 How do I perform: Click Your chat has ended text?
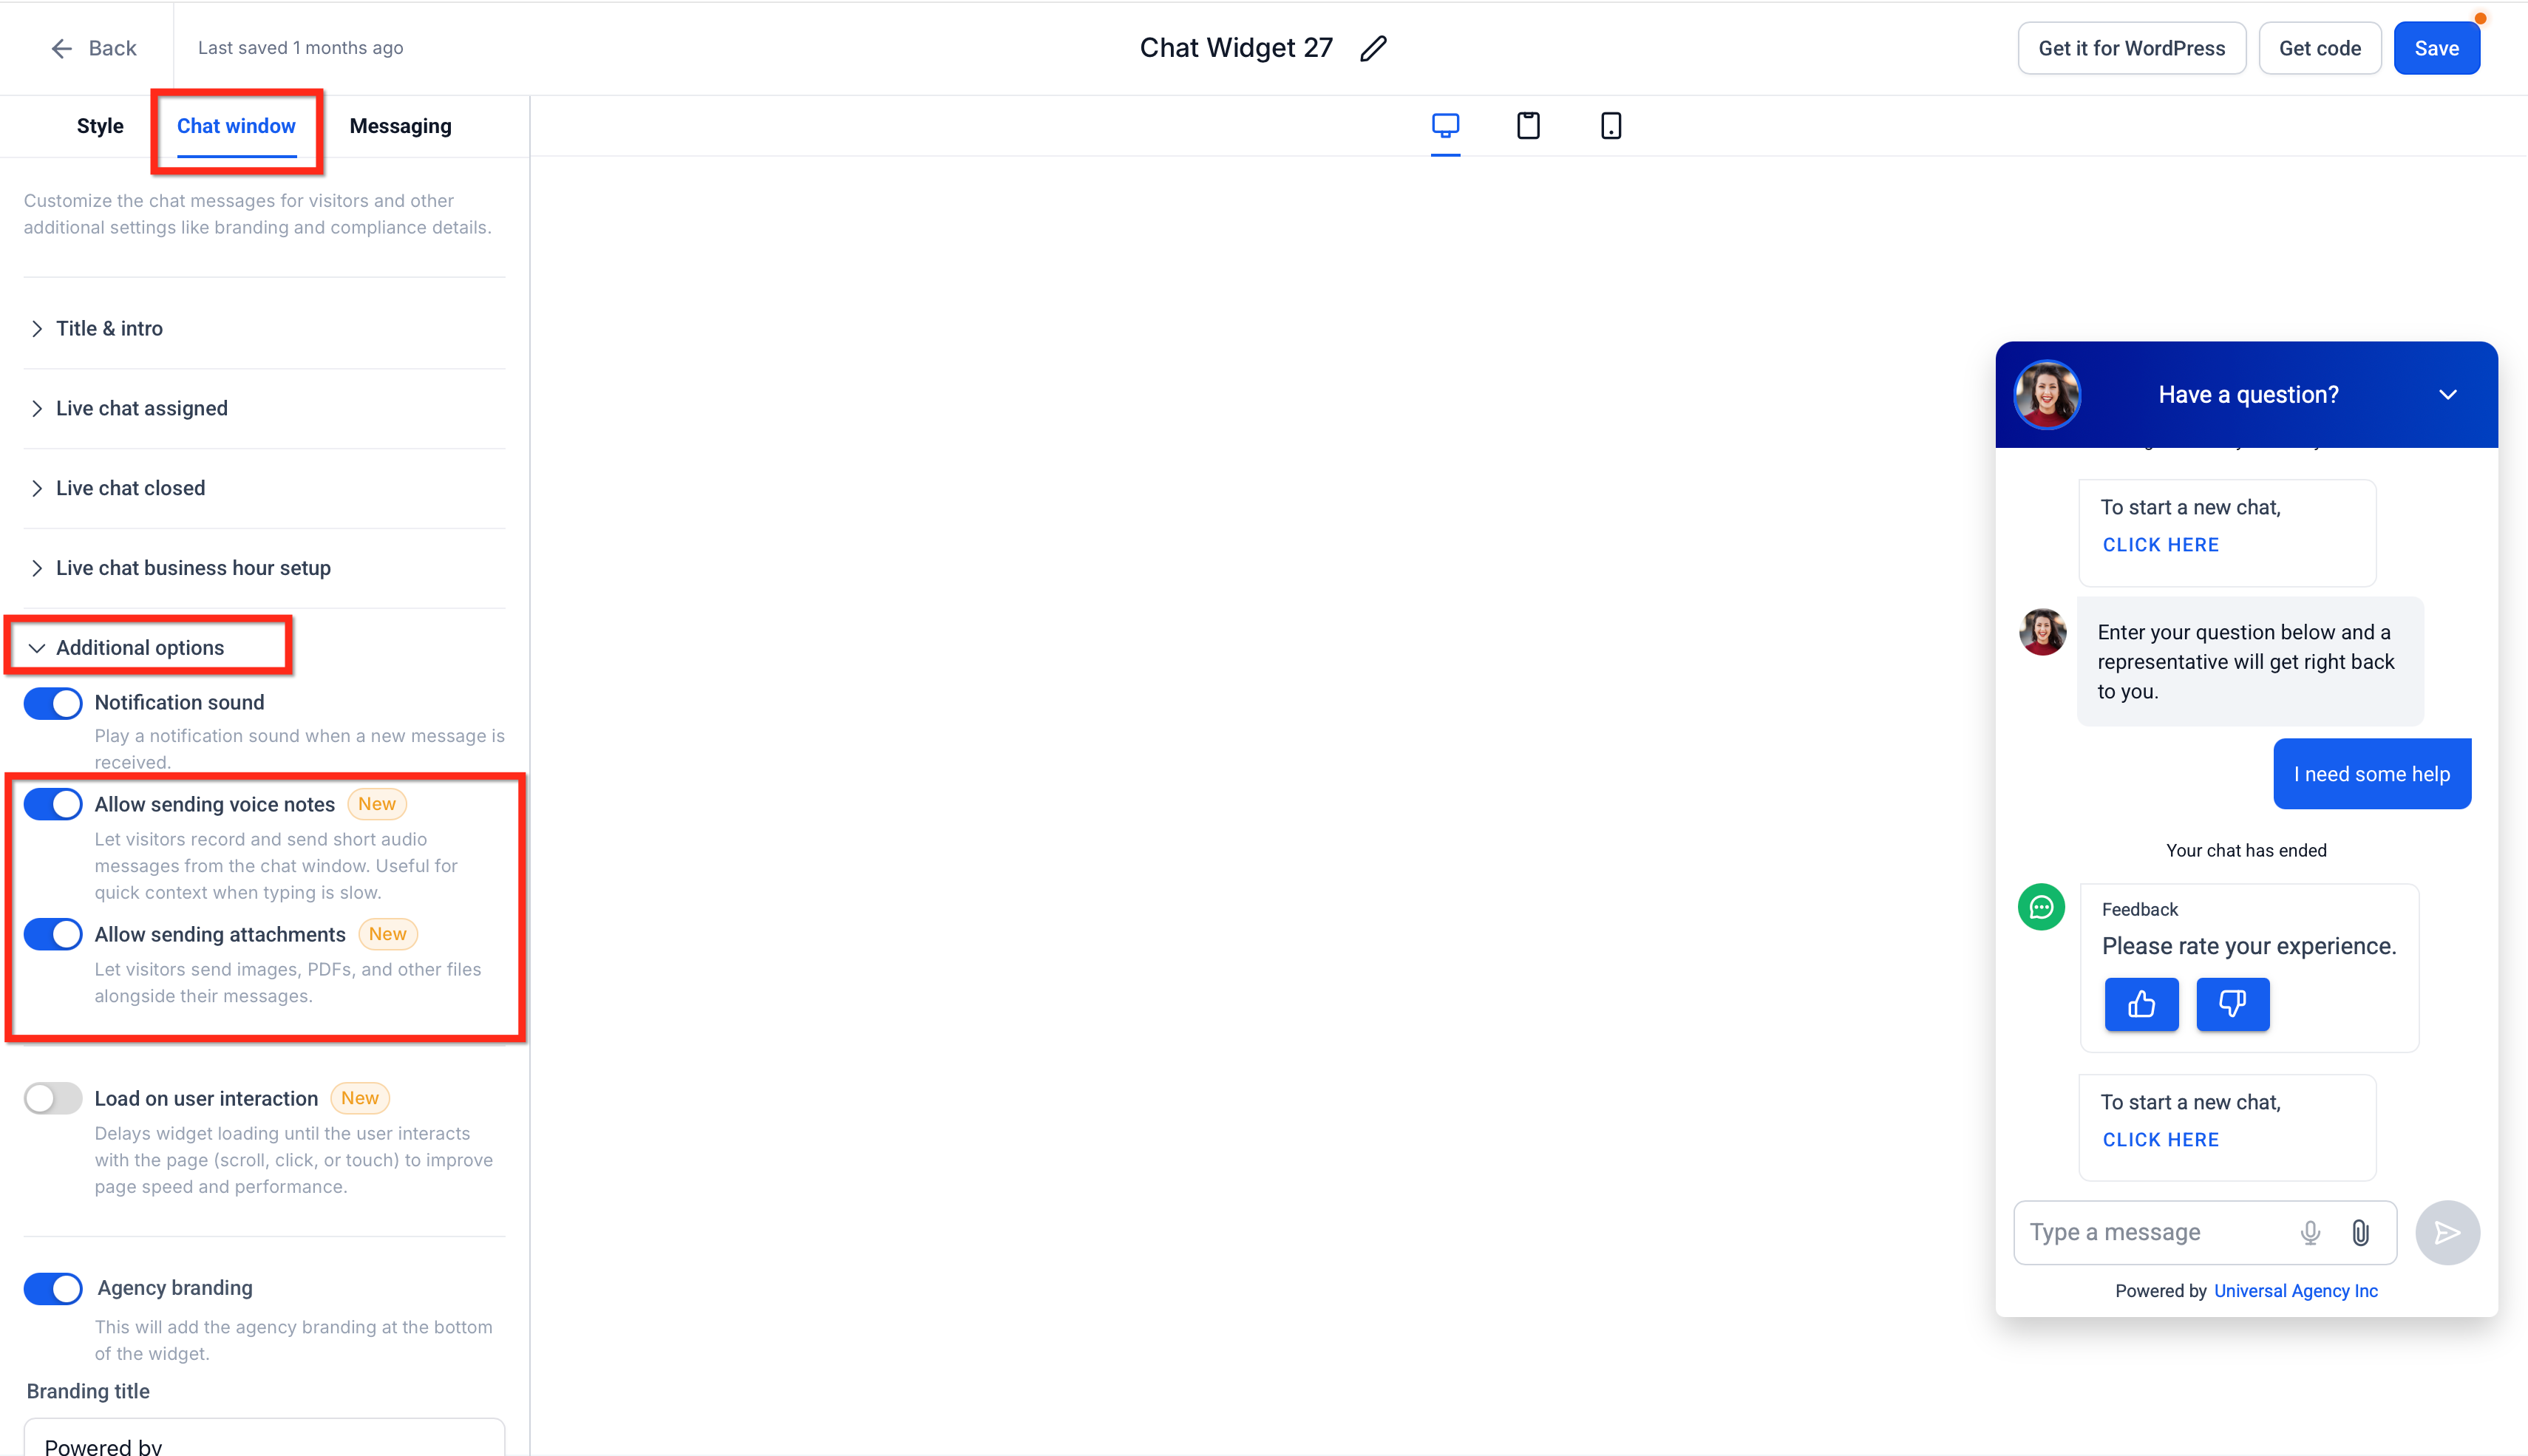coord(2246,851)
